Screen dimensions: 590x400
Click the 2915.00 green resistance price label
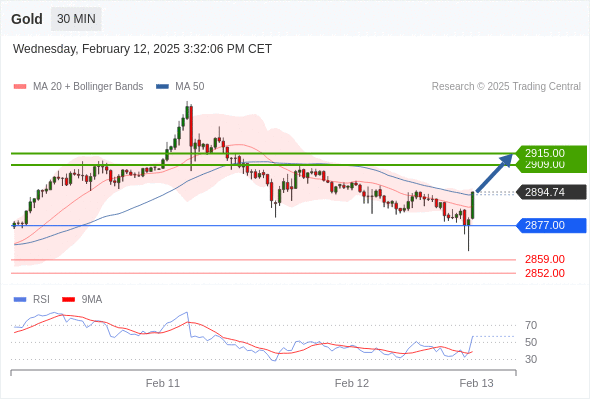click(x=551, y=153)
